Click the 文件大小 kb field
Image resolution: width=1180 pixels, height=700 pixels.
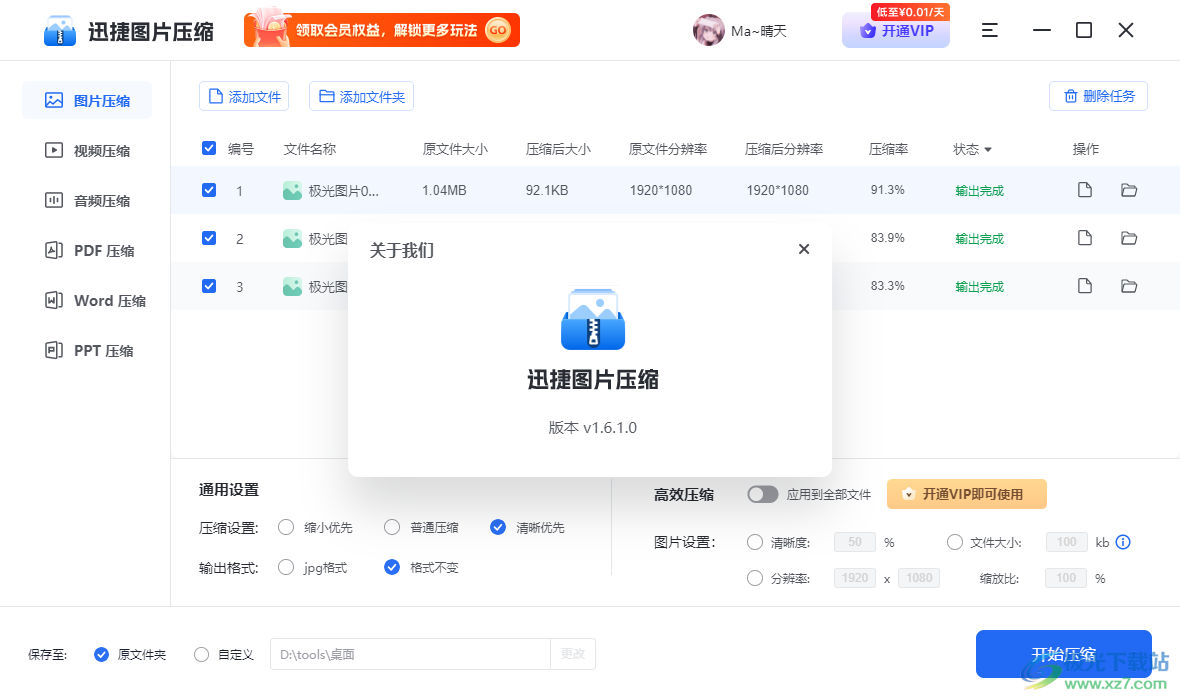point(1066,542)
